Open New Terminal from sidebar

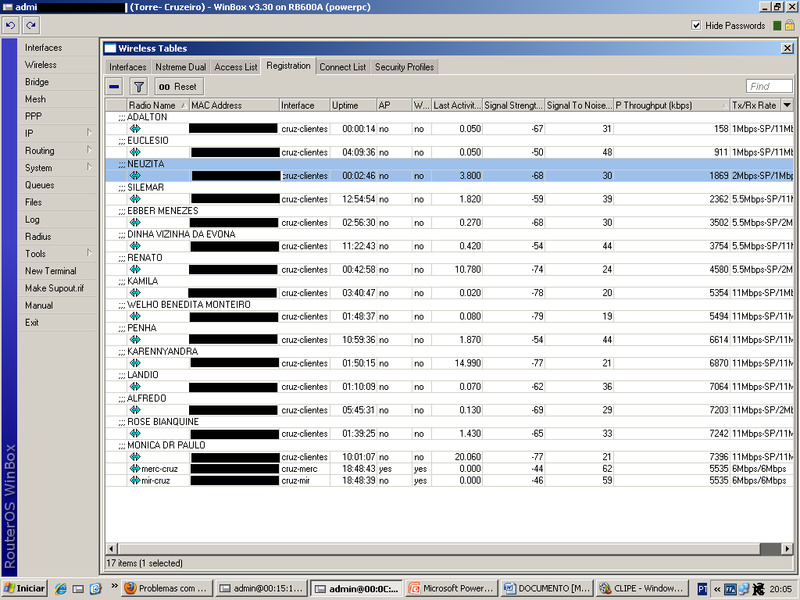[x=51, y=271]
